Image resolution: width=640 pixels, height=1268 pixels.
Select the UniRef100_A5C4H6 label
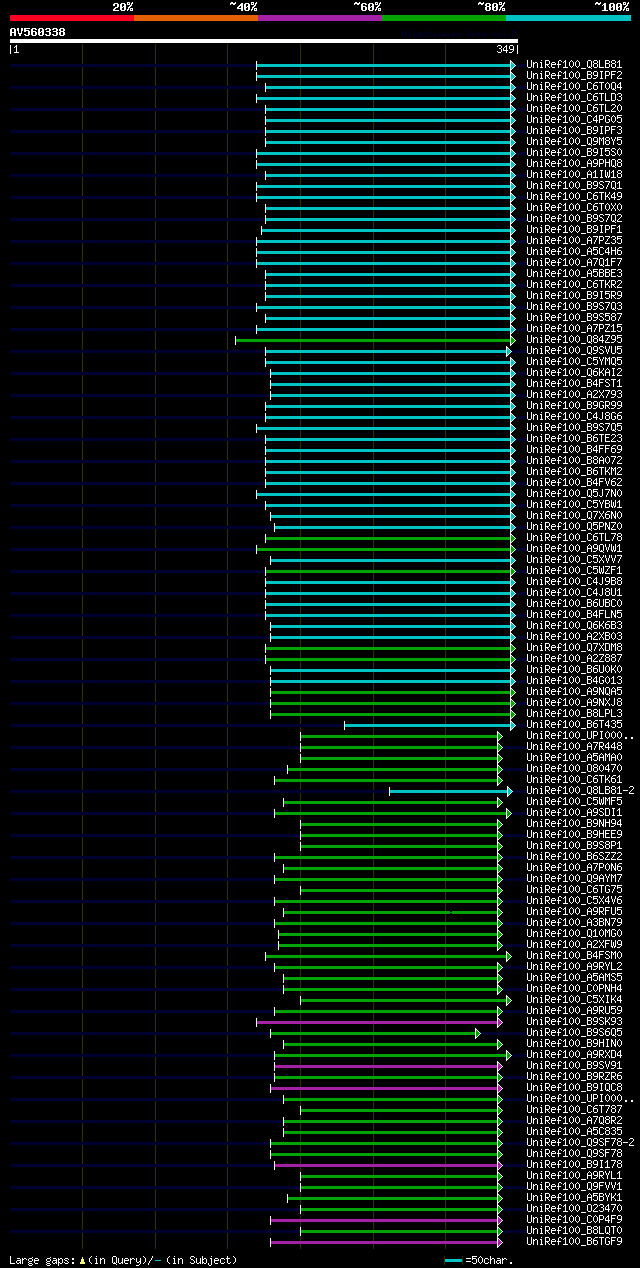point(574,252)
